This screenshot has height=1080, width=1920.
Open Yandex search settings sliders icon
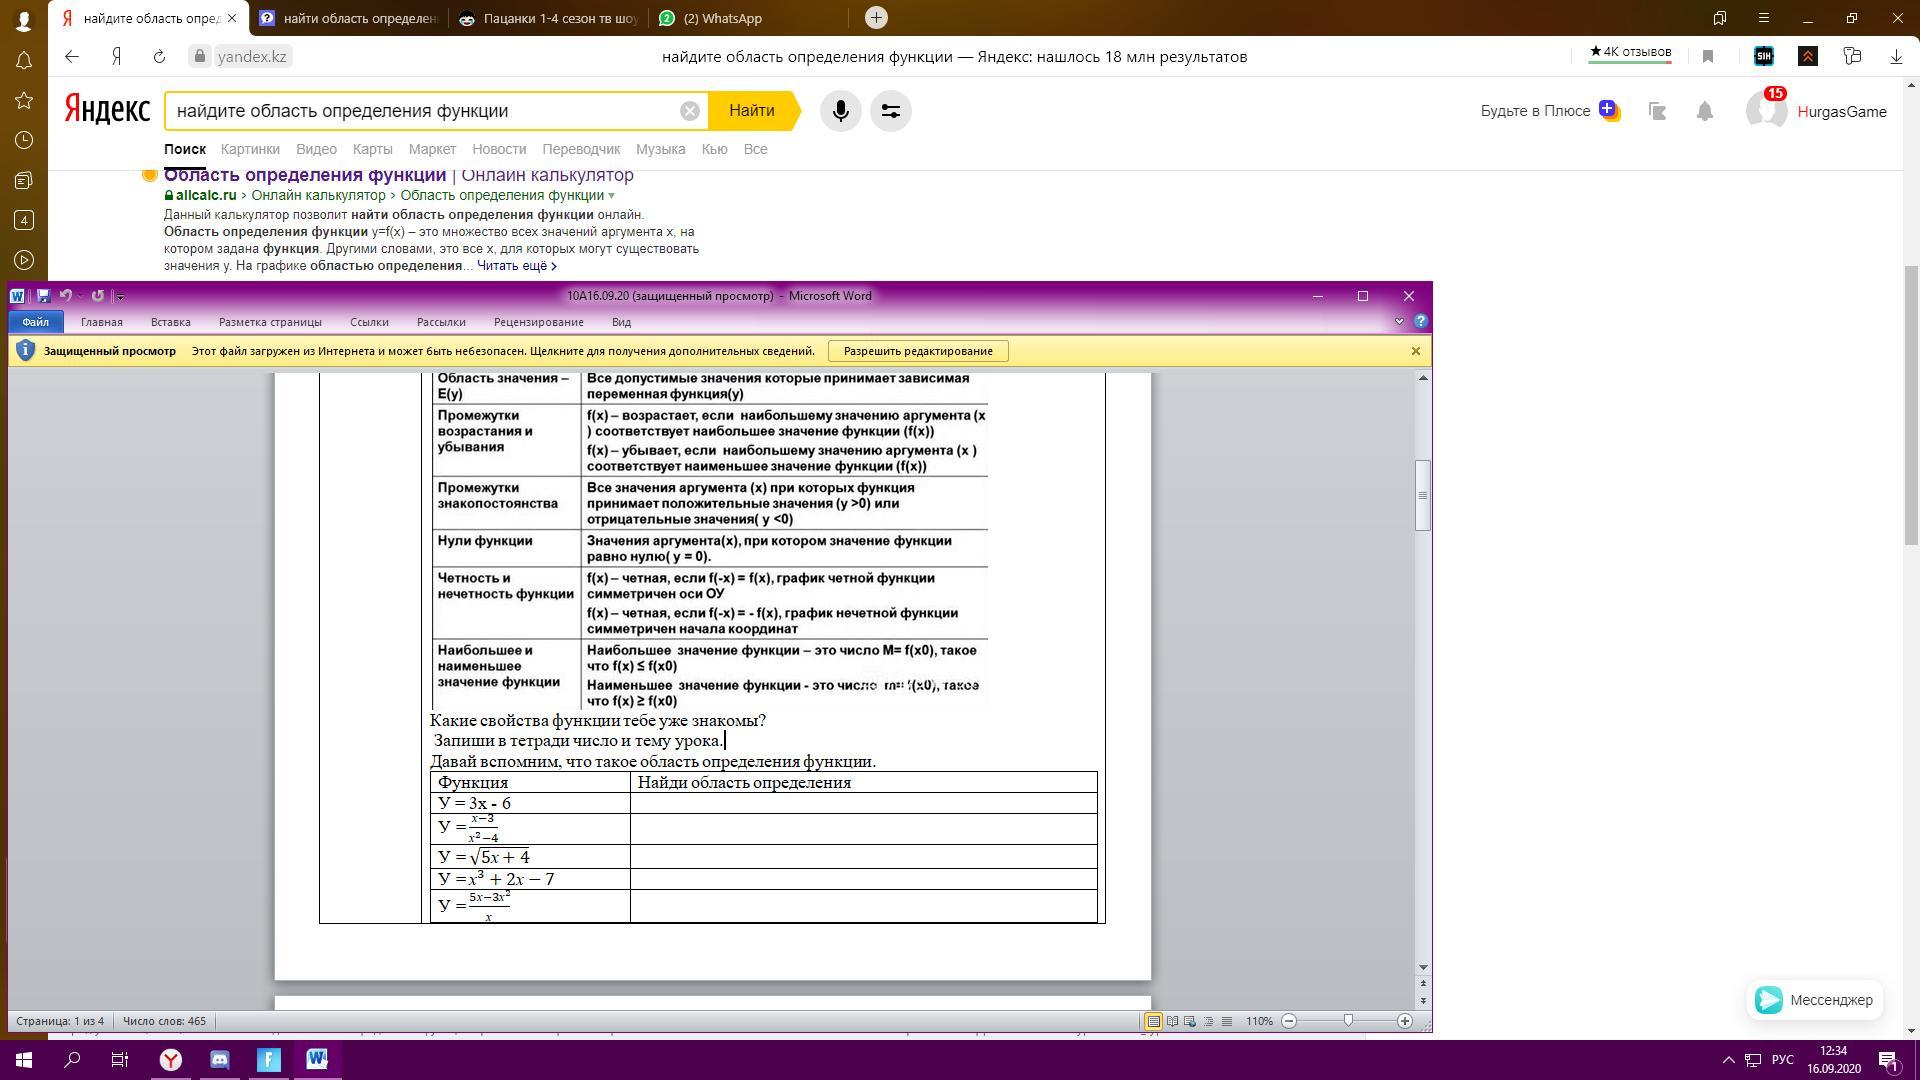pyautogui.click(x=890, y=111)
